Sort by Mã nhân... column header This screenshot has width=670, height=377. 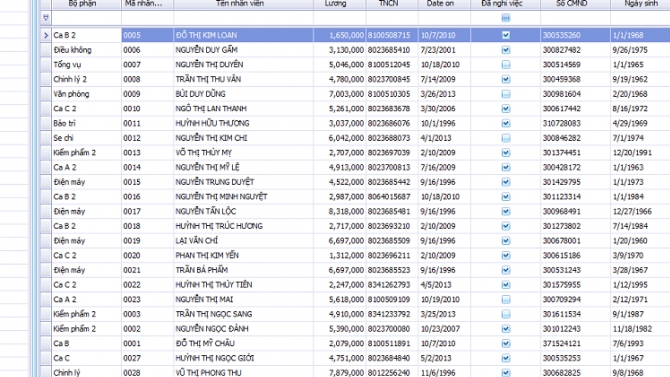tap(147, 4)
